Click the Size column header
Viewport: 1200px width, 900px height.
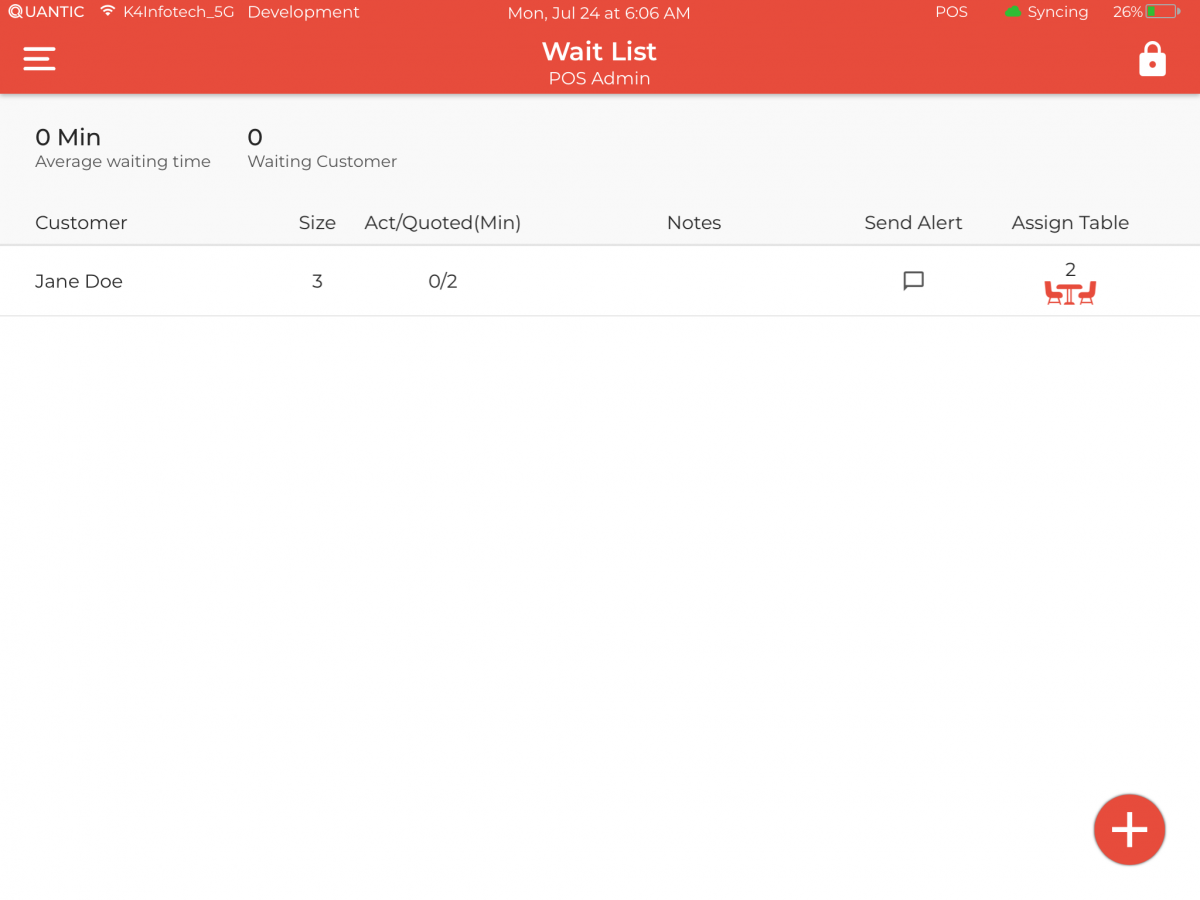click(x=317, y=222)
